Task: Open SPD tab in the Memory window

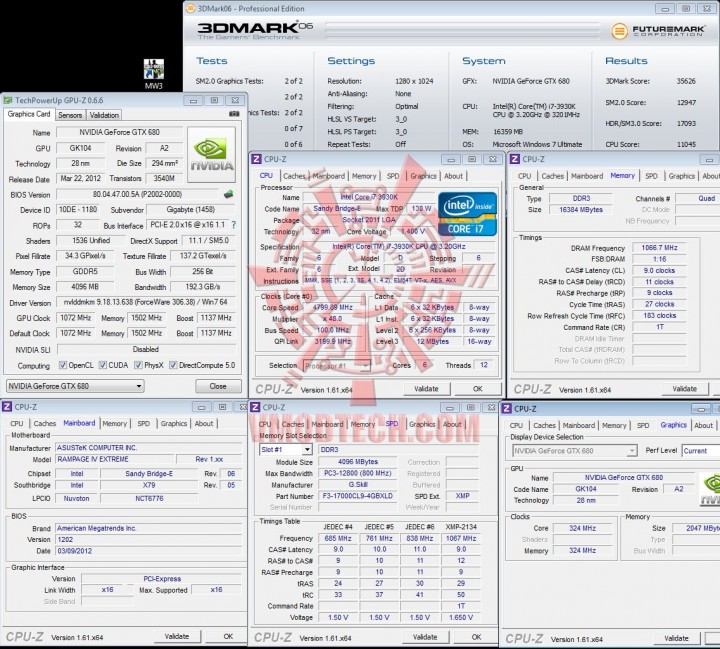Action: [x=651, y=176]
